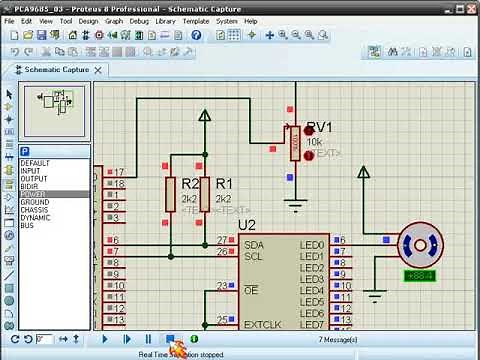Viewport: 480px width, 360px height.
Task: Select the Text Script Mode tool
Action: point(9,145)
